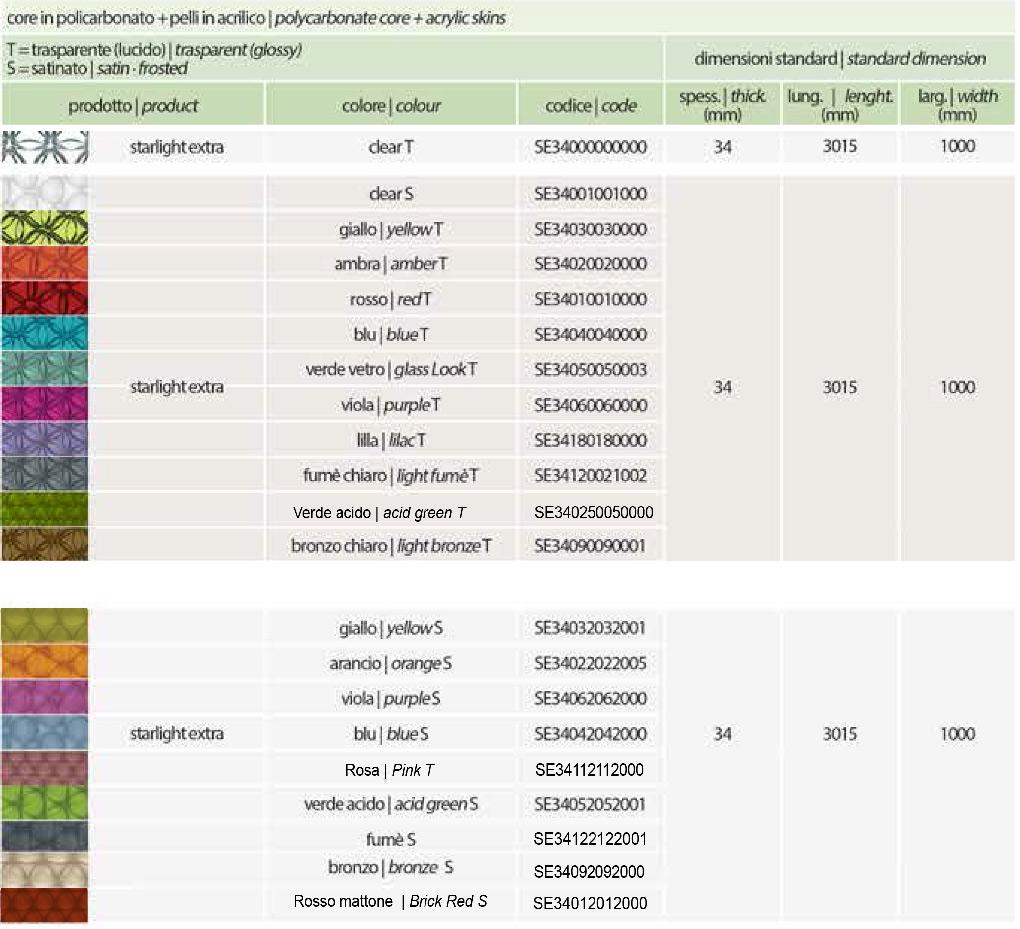
Task: Click code SE34000000000
Action: (x=591, y=147)
